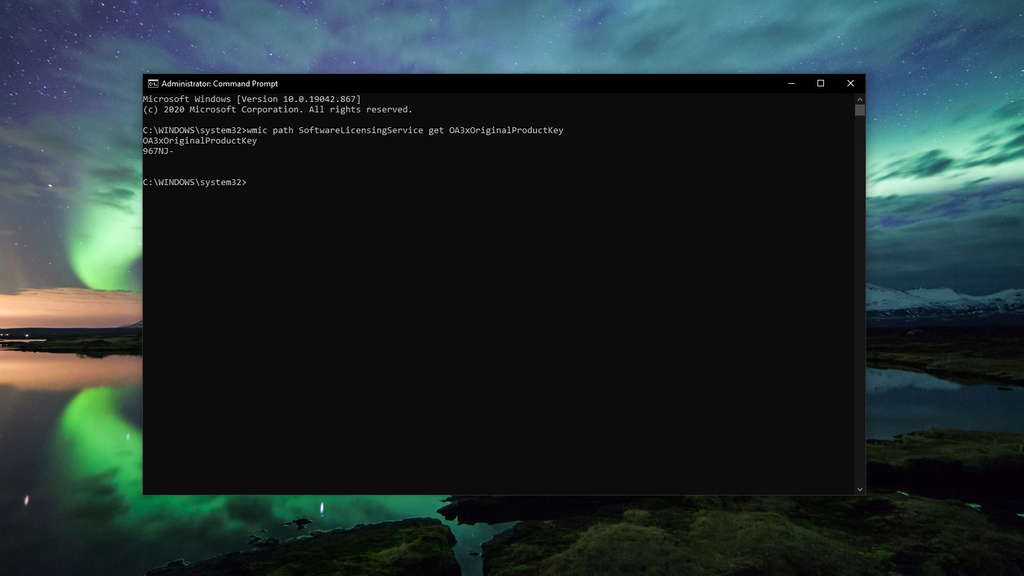Minimize the Command Prompt window
1024x576 pixels.
(x=791, y=84)
